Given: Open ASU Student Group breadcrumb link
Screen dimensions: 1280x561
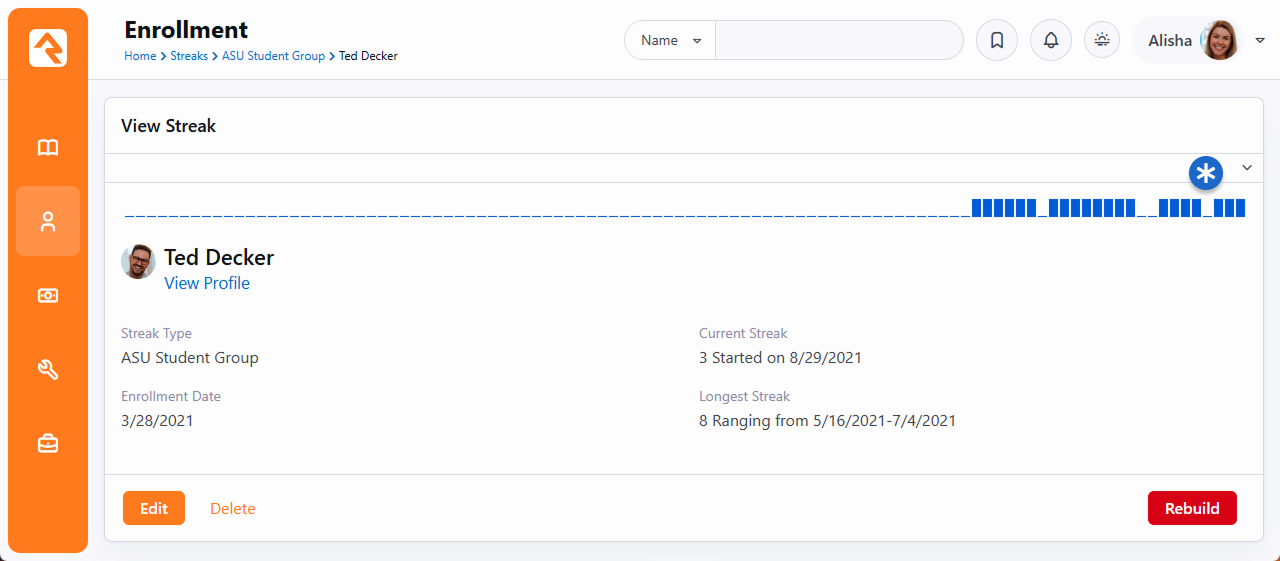Looking at the screenshot, I should 273,56.
